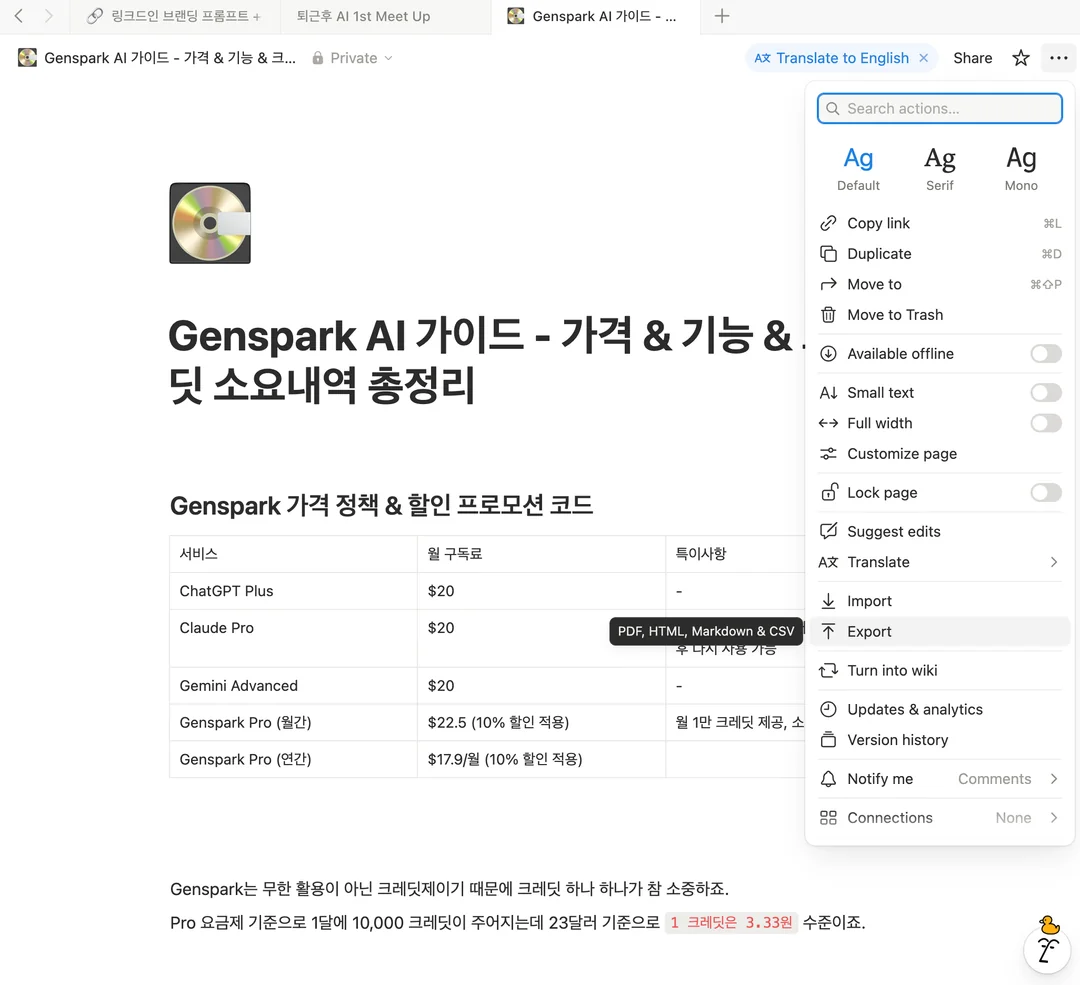Viewport: 1080px width, 985px height.
Task: Click the Claude Pro table cell
Action: [293, 639]
